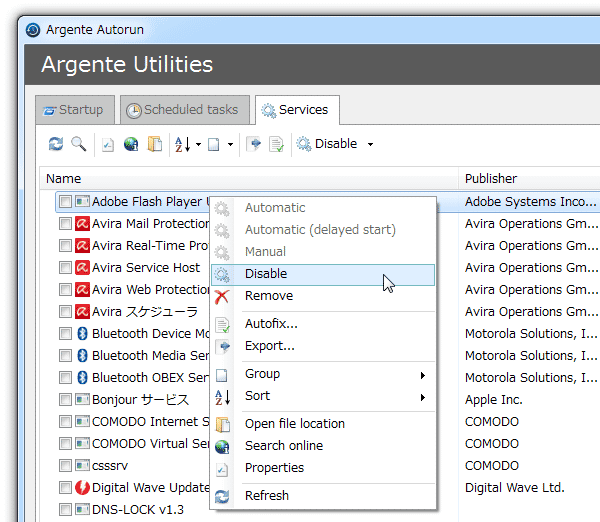600x522 pixels.
Task: Click the A-Z Sort toolbar icon
Action: click(x=183, y=144)
